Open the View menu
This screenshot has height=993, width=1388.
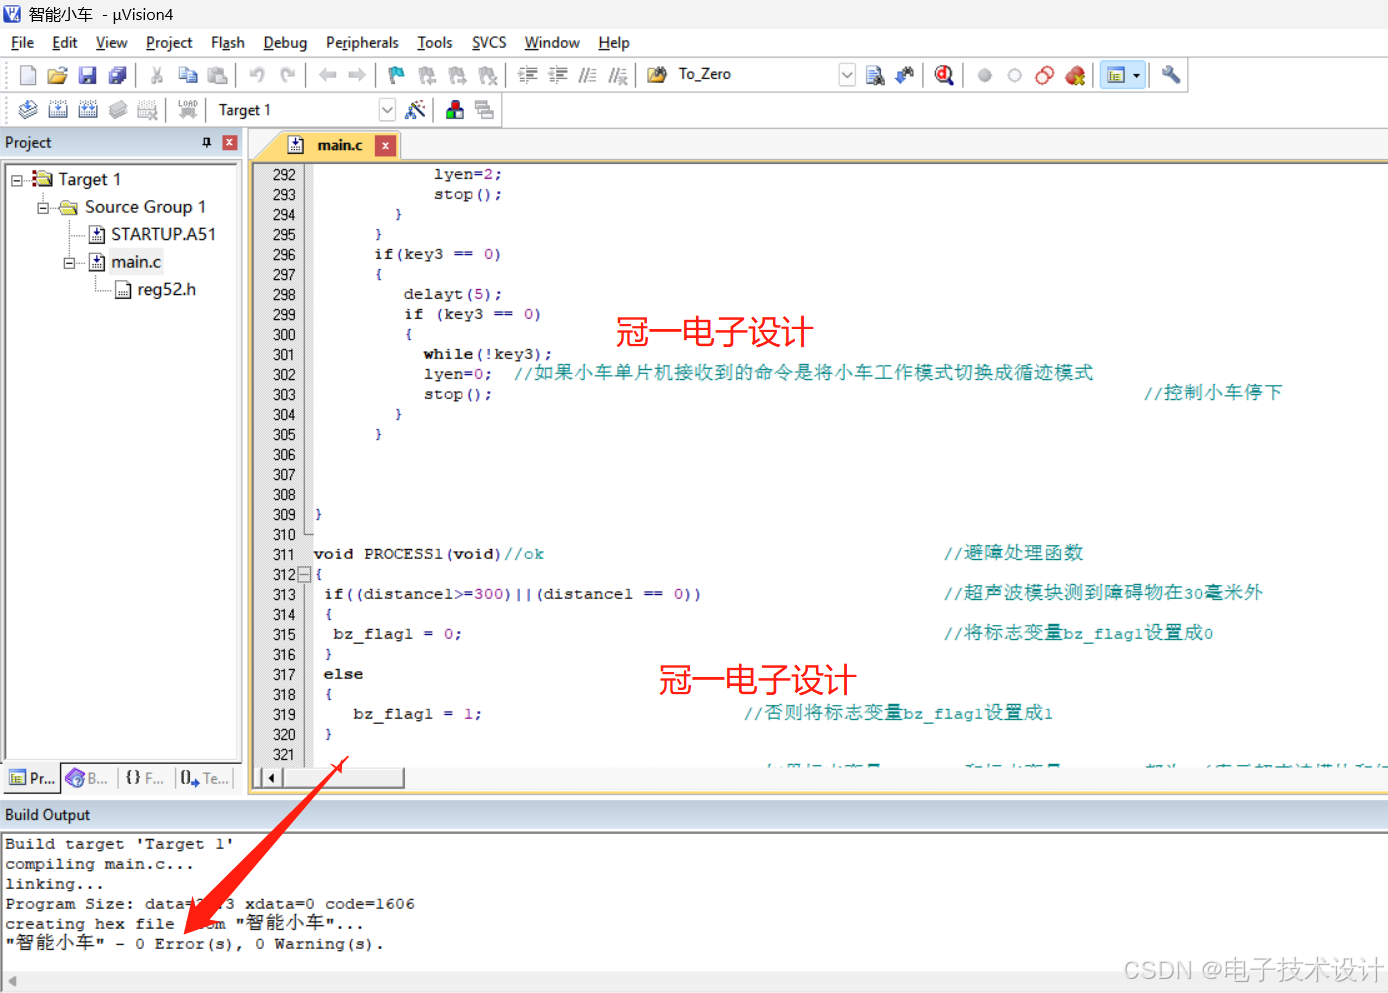(x=111, y=43)
